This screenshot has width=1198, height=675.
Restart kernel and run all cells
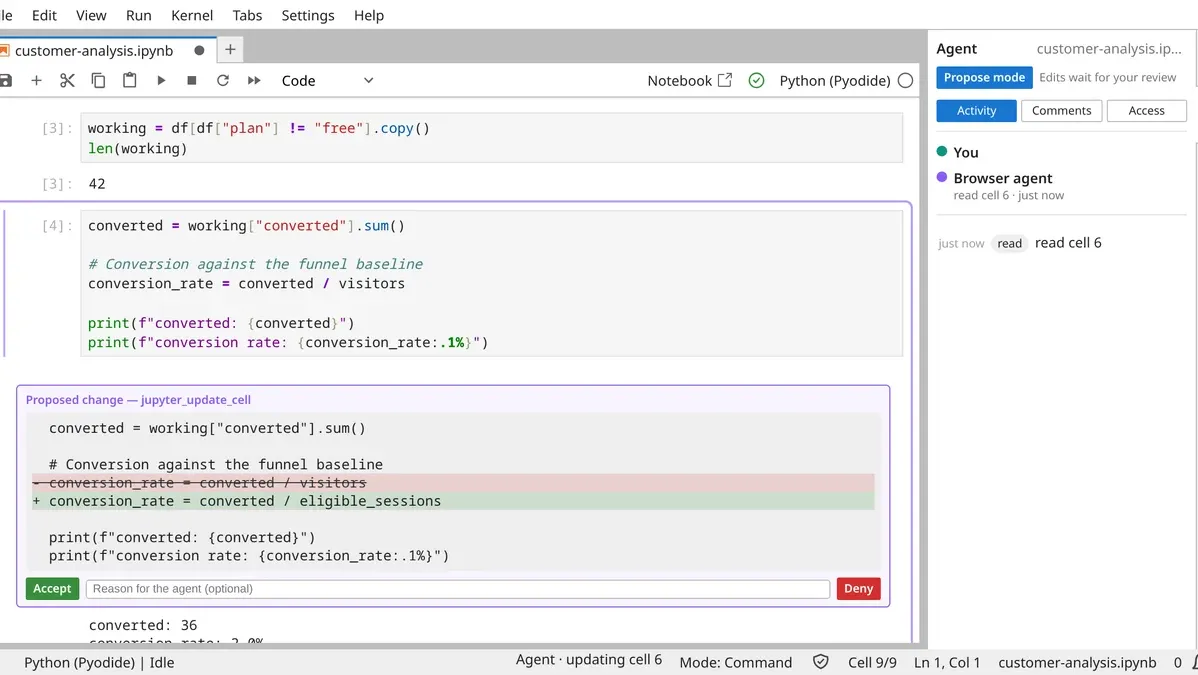[254, 80]
